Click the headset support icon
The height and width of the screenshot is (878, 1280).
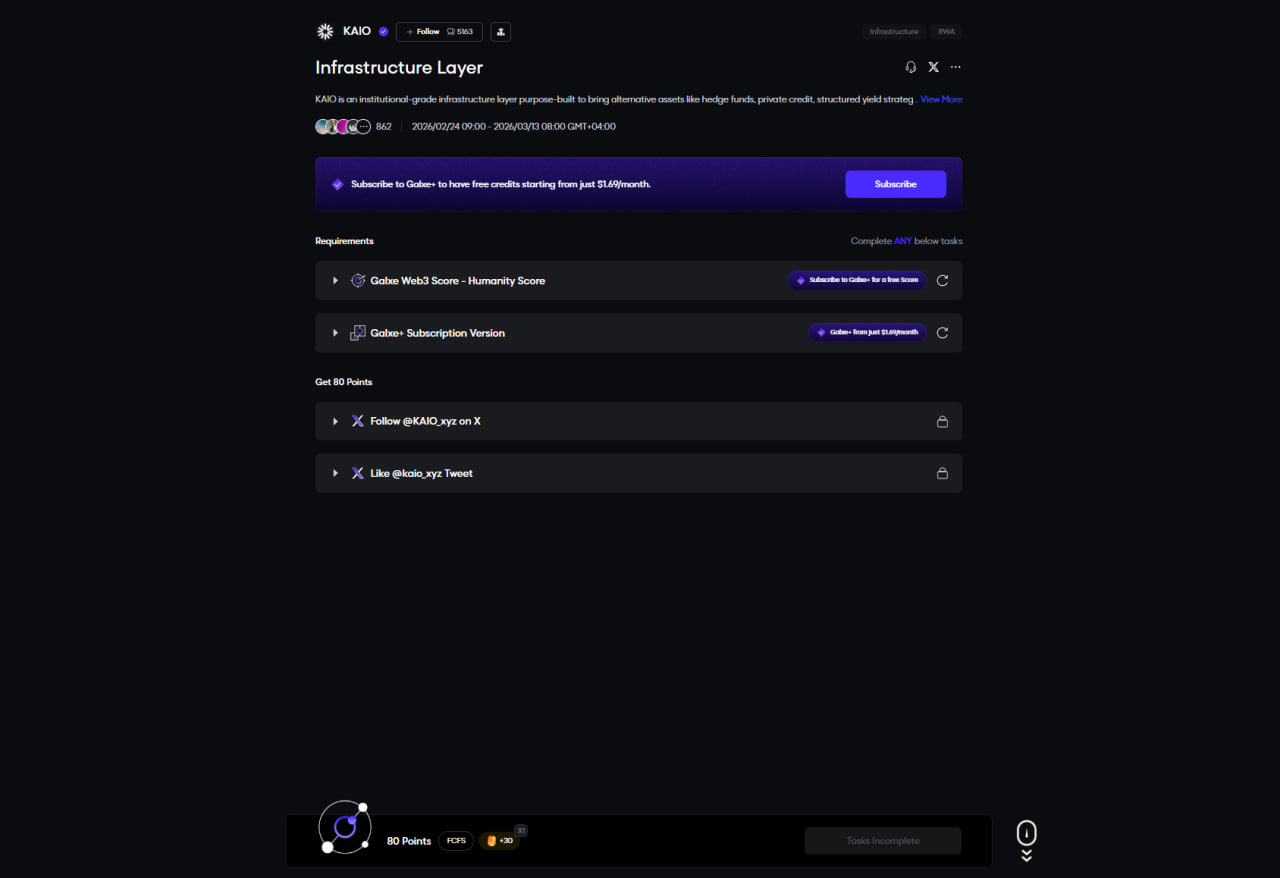click(x=911, y=67)
